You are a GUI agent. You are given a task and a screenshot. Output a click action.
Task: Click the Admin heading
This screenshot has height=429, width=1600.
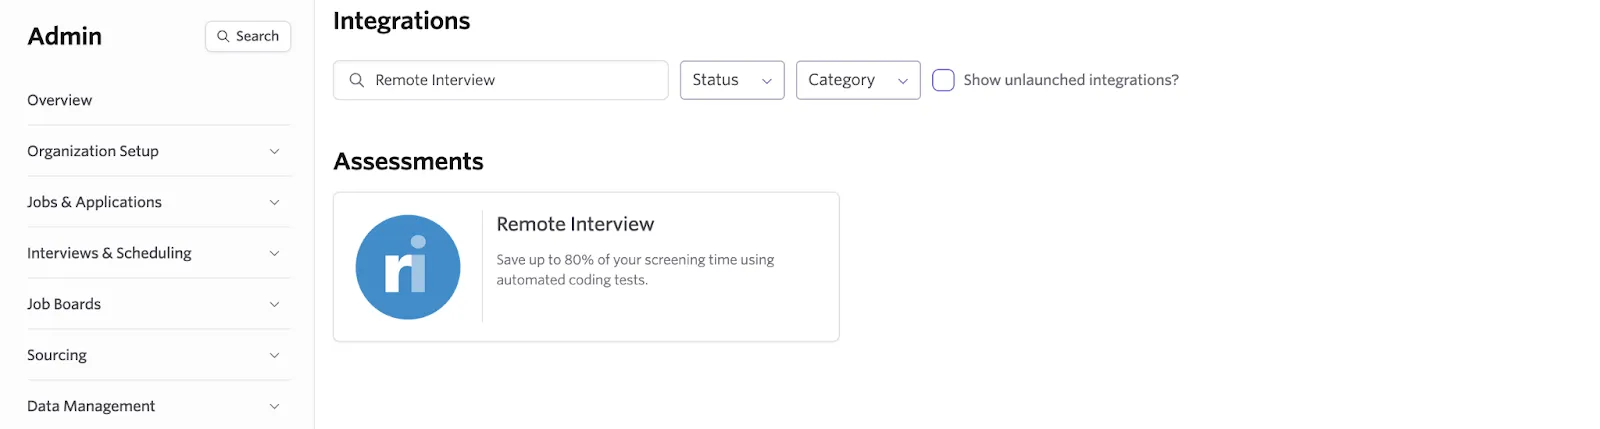tap(65, 36)
